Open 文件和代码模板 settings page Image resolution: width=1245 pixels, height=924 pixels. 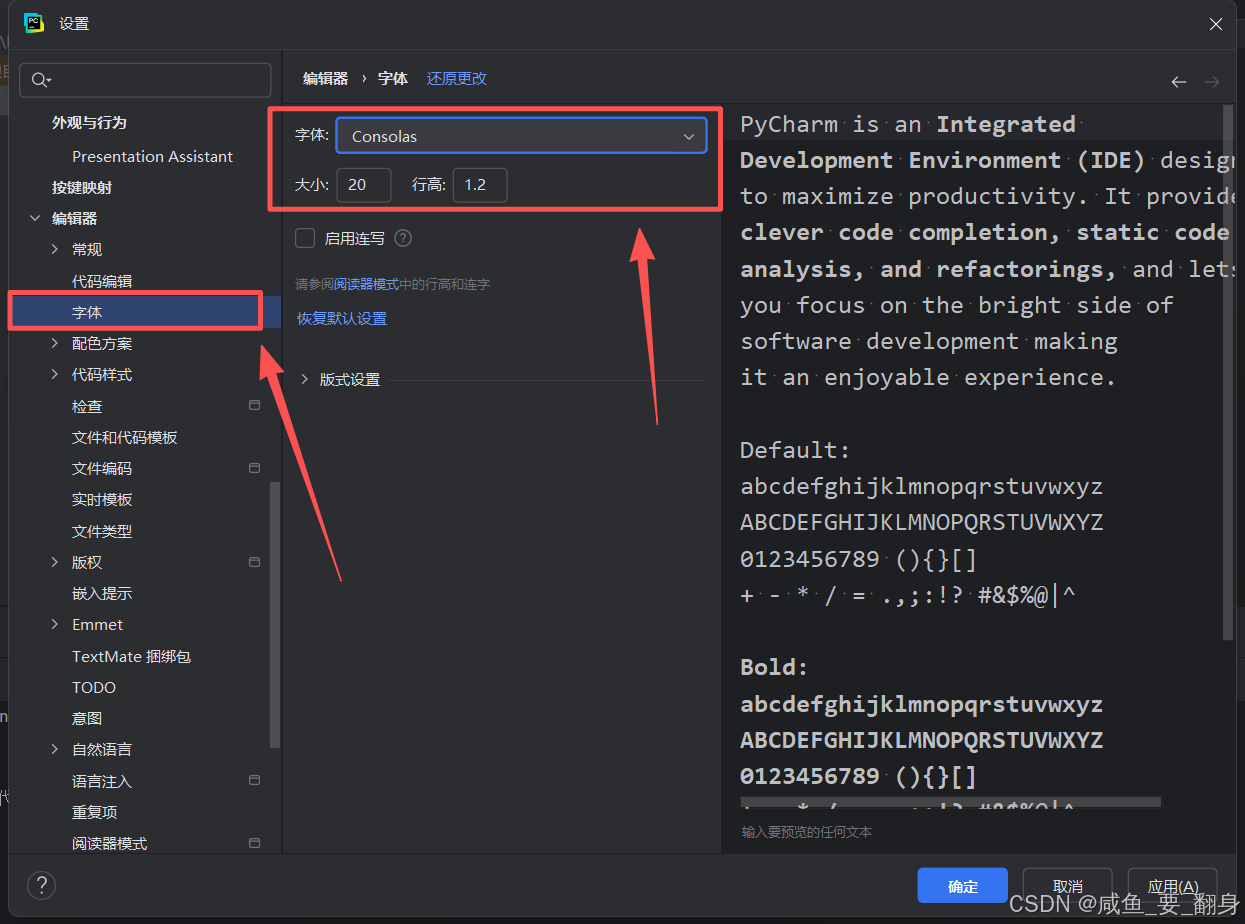125,437
